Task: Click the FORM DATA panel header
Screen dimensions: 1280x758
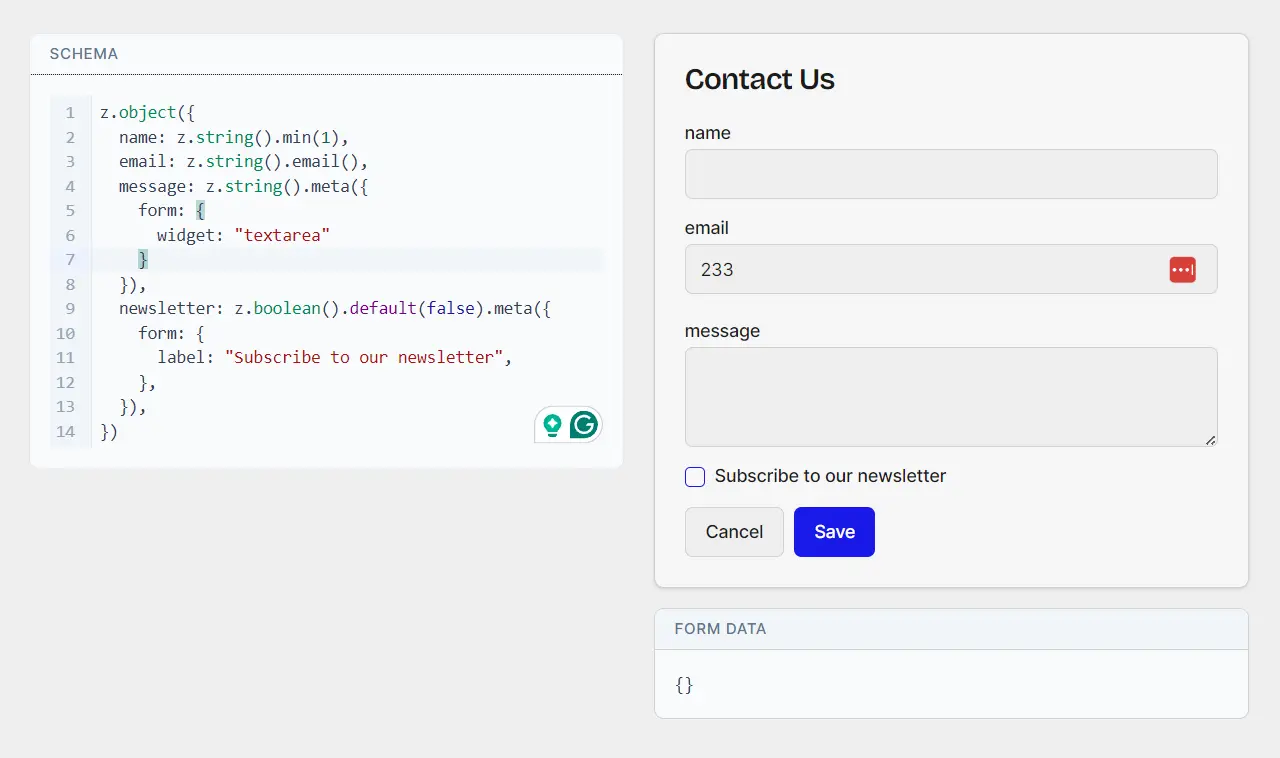Action: click(720, 629)
